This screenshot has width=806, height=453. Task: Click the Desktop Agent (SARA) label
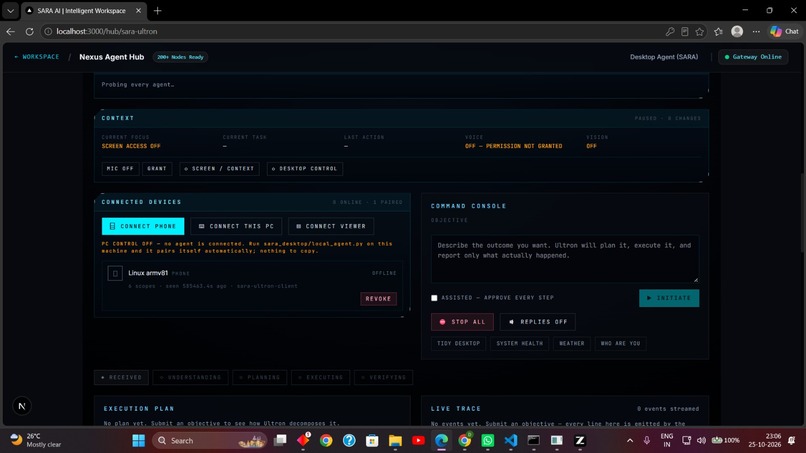click(x=664, y=57)
